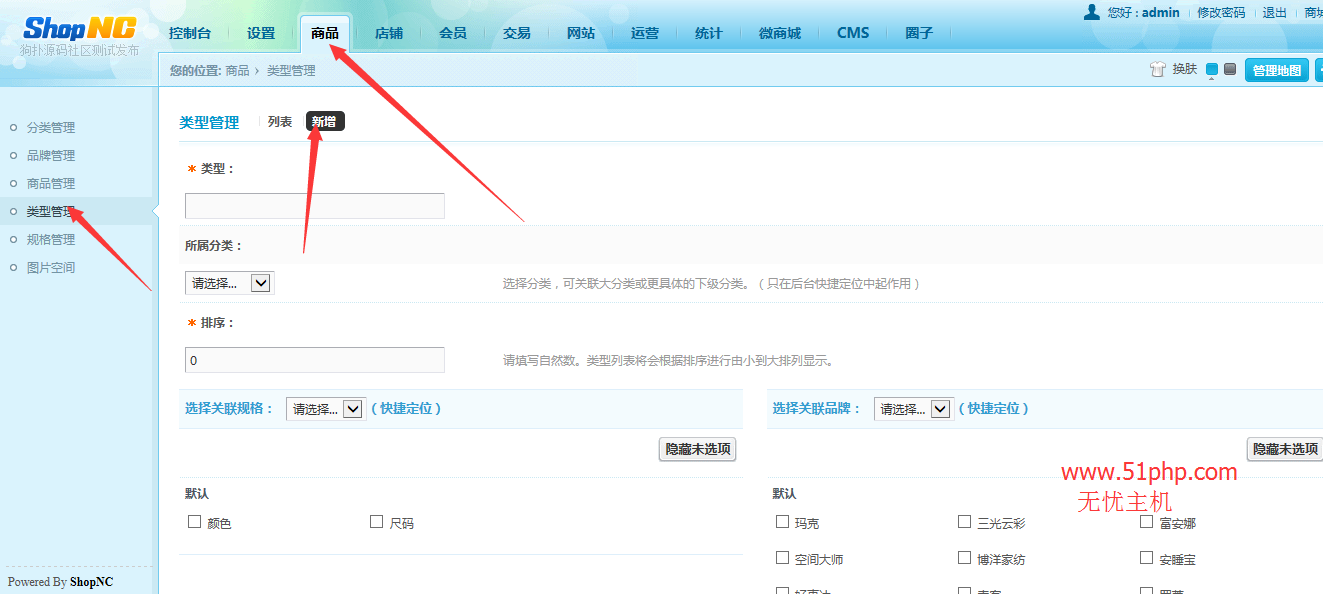Screen dimensions: 1323x594
Task: Go to the 交易 menu tab
Action: 517,33
